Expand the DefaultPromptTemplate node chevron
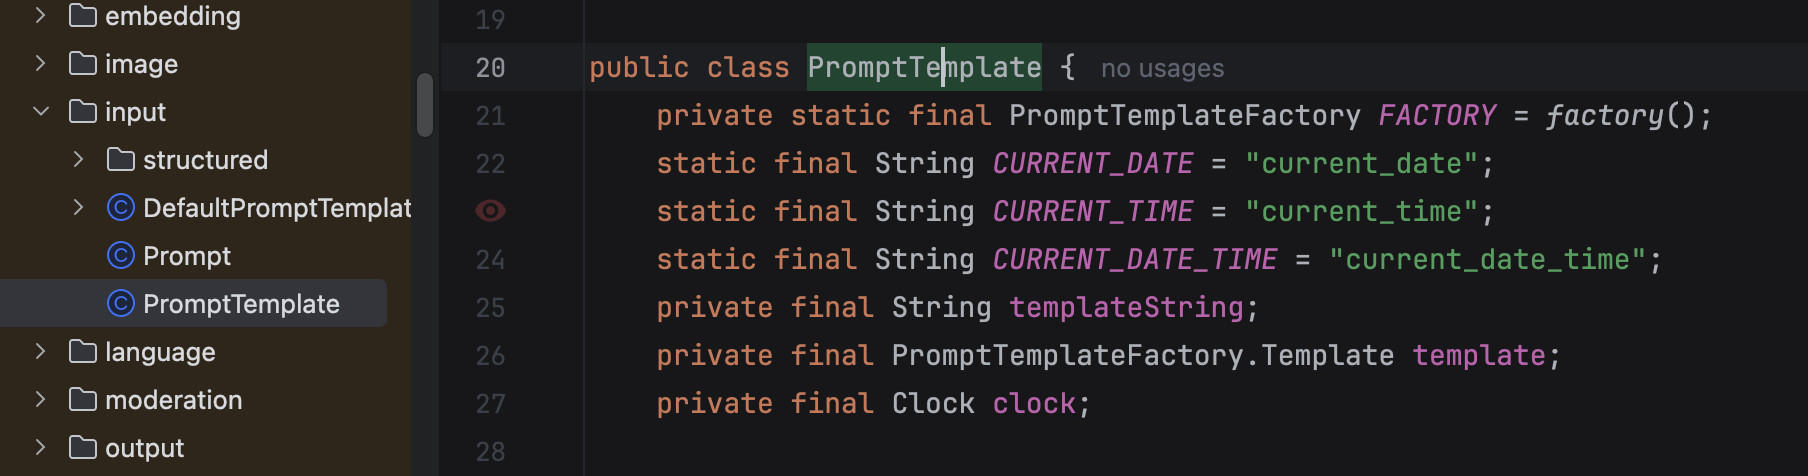Viewport: 1808px width, 476px height. [x=79, y=208]
